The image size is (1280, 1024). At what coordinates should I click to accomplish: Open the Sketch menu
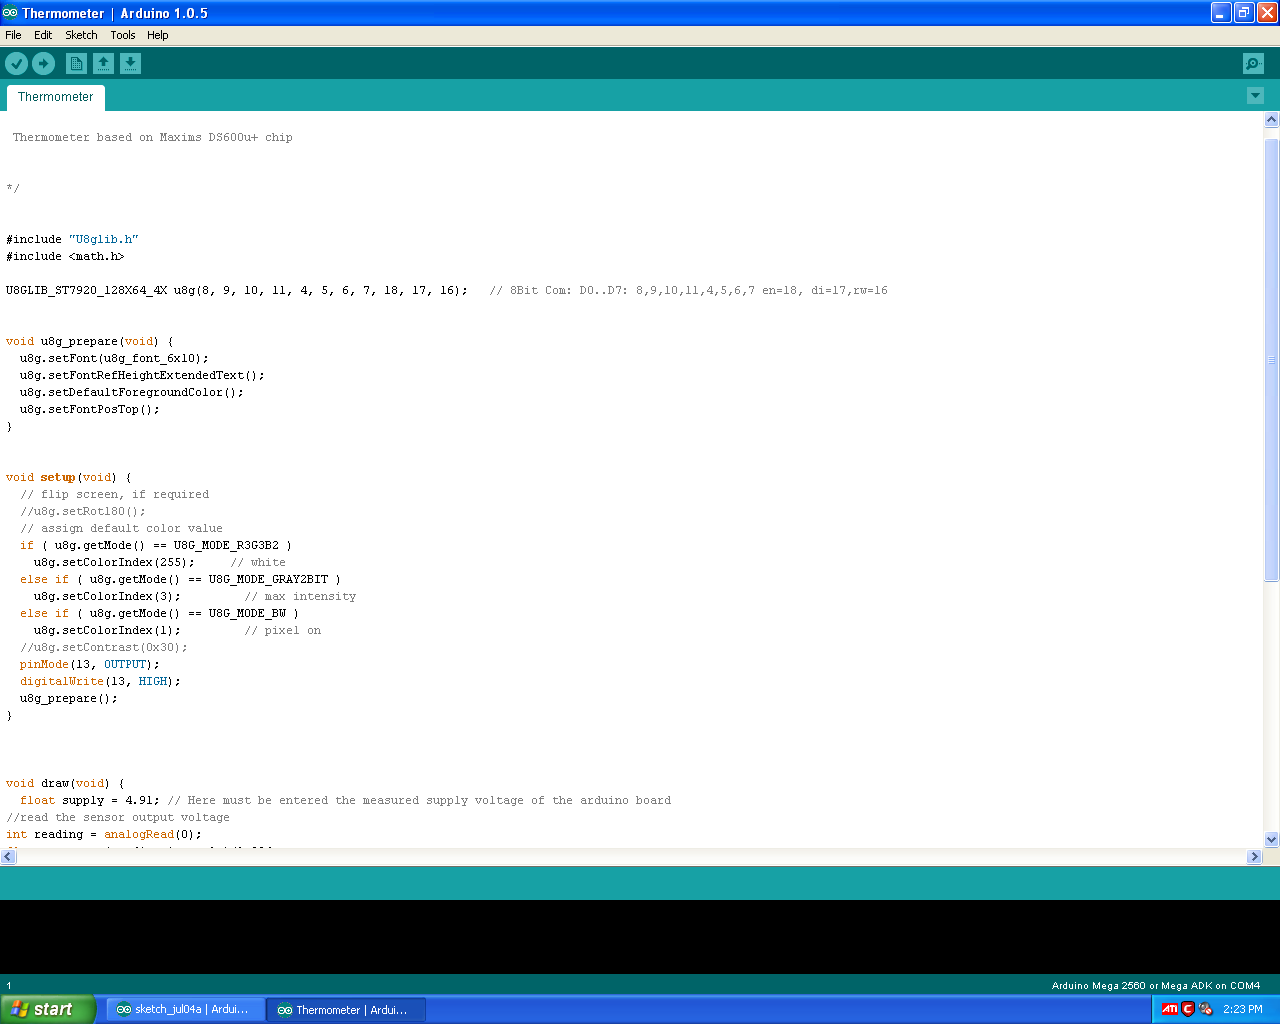81,35
